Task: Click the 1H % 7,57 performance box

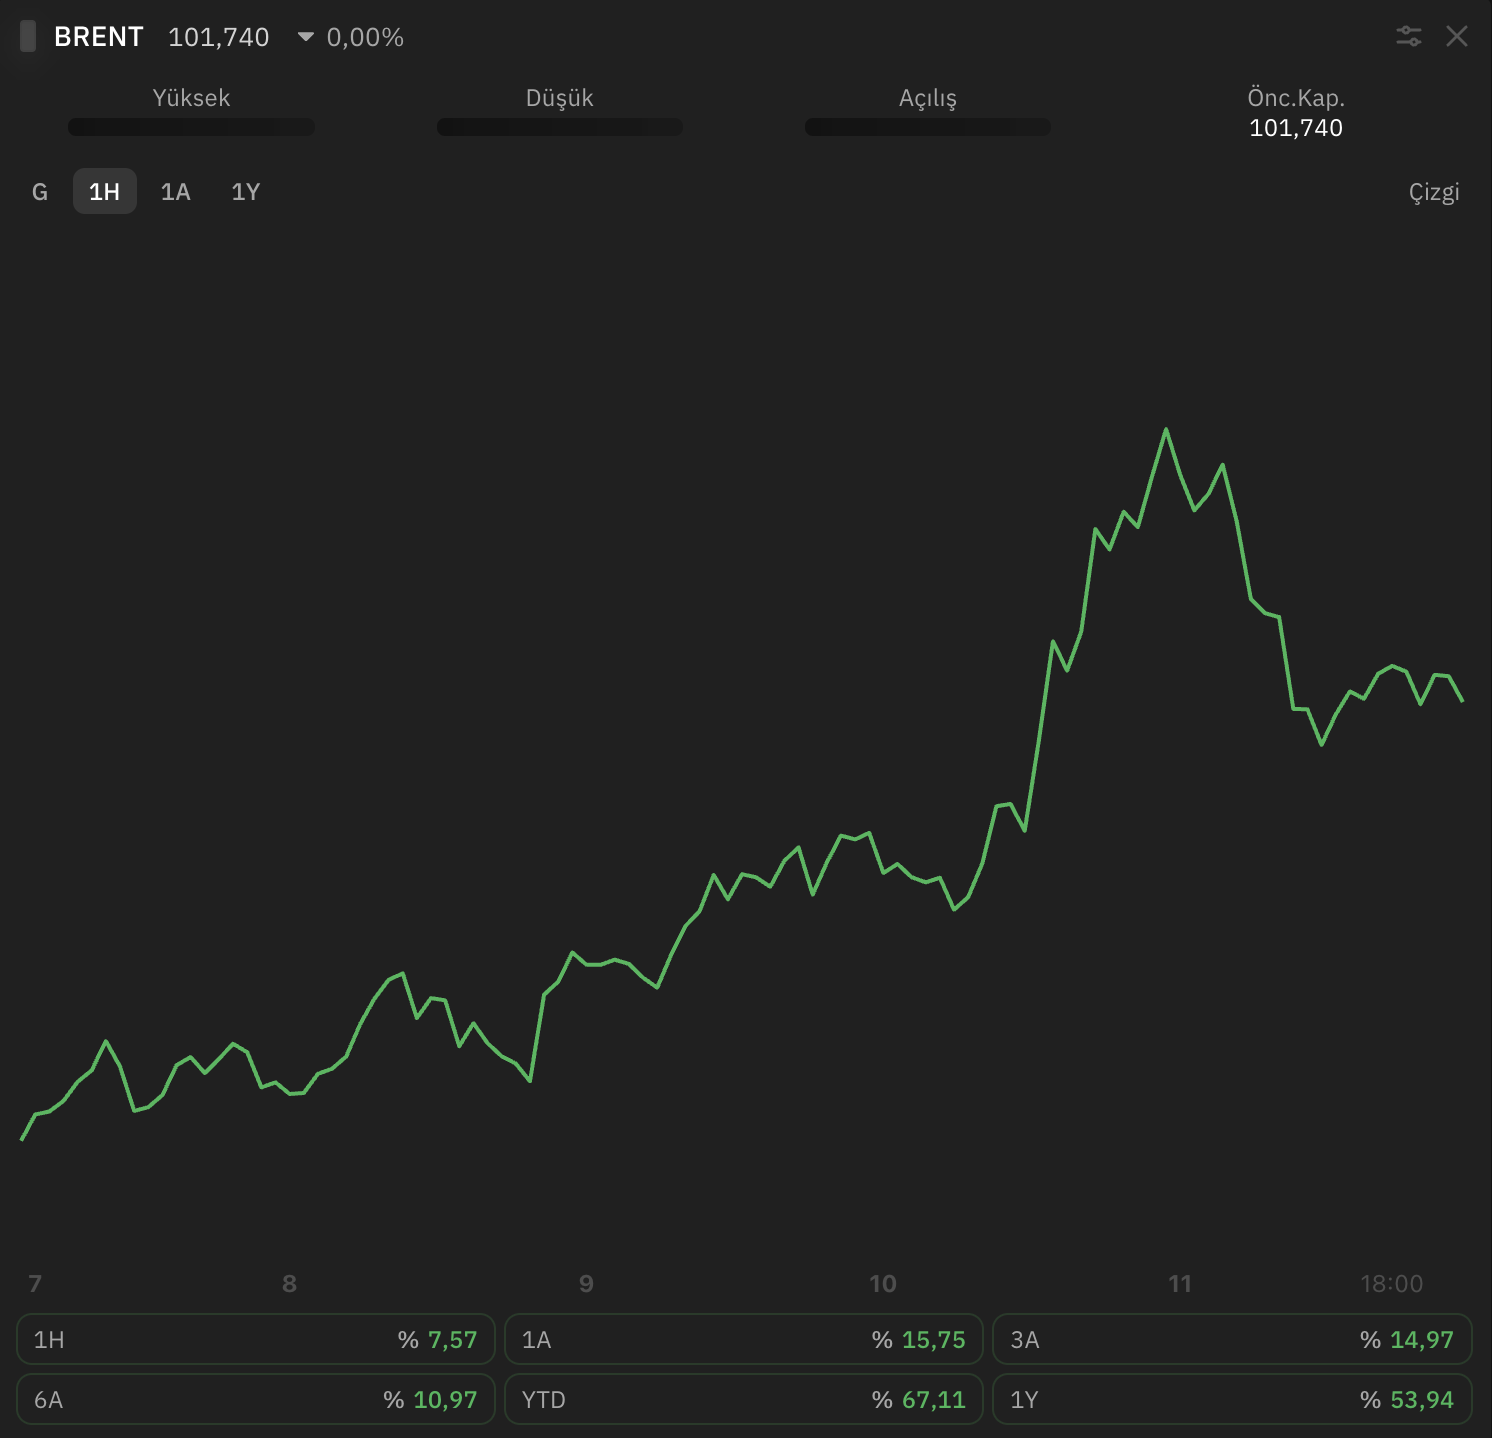Action: click(x=256, y=1339)
